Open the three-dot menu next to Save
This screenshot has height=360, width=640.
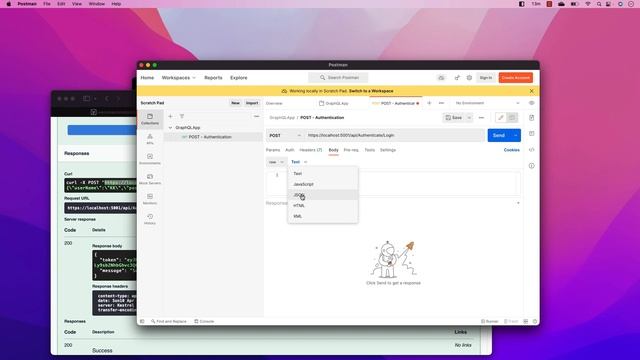(481, 118)
